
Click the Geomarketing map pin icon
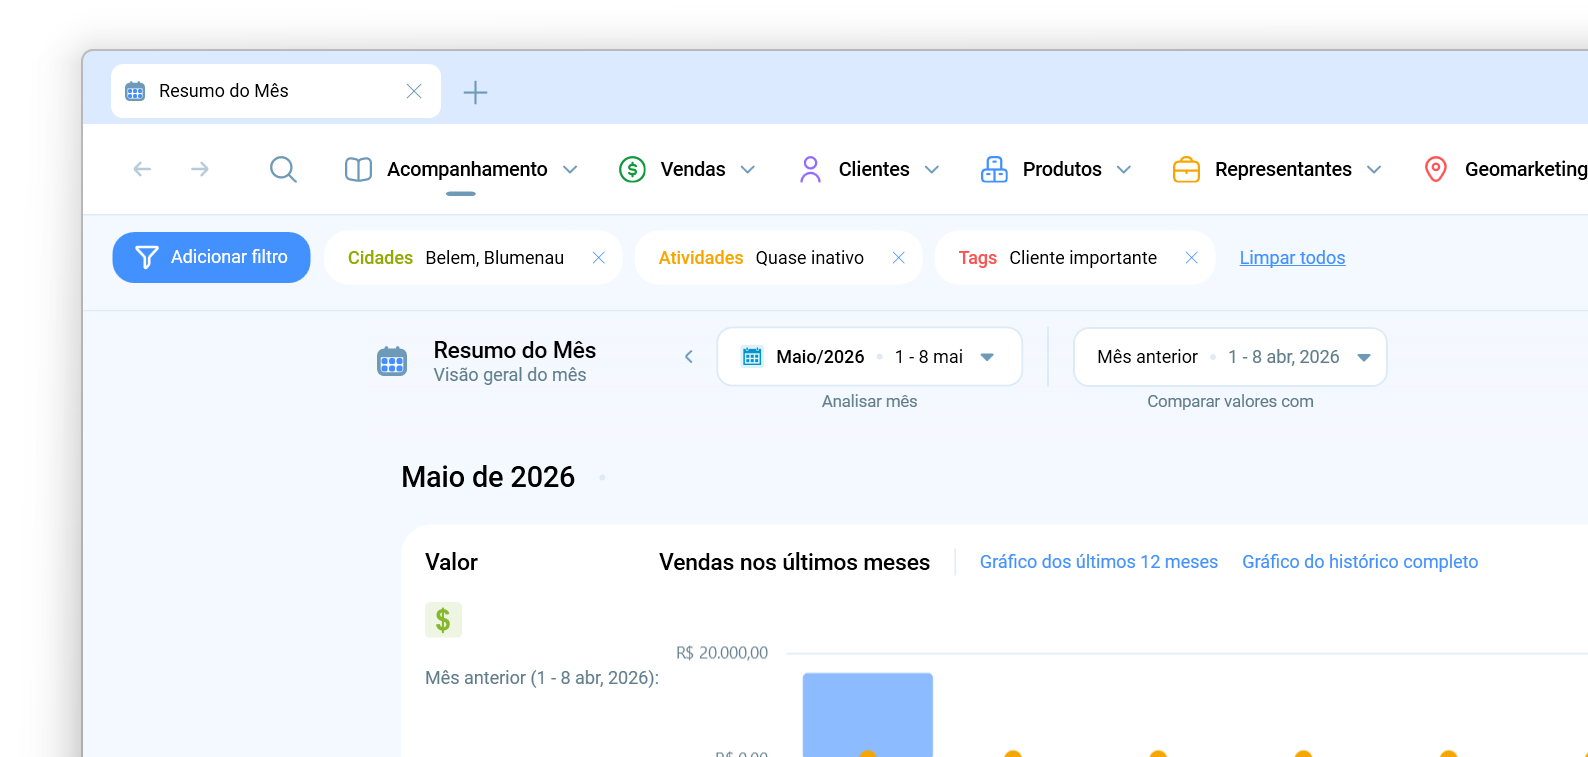[x=1435, y=169]
